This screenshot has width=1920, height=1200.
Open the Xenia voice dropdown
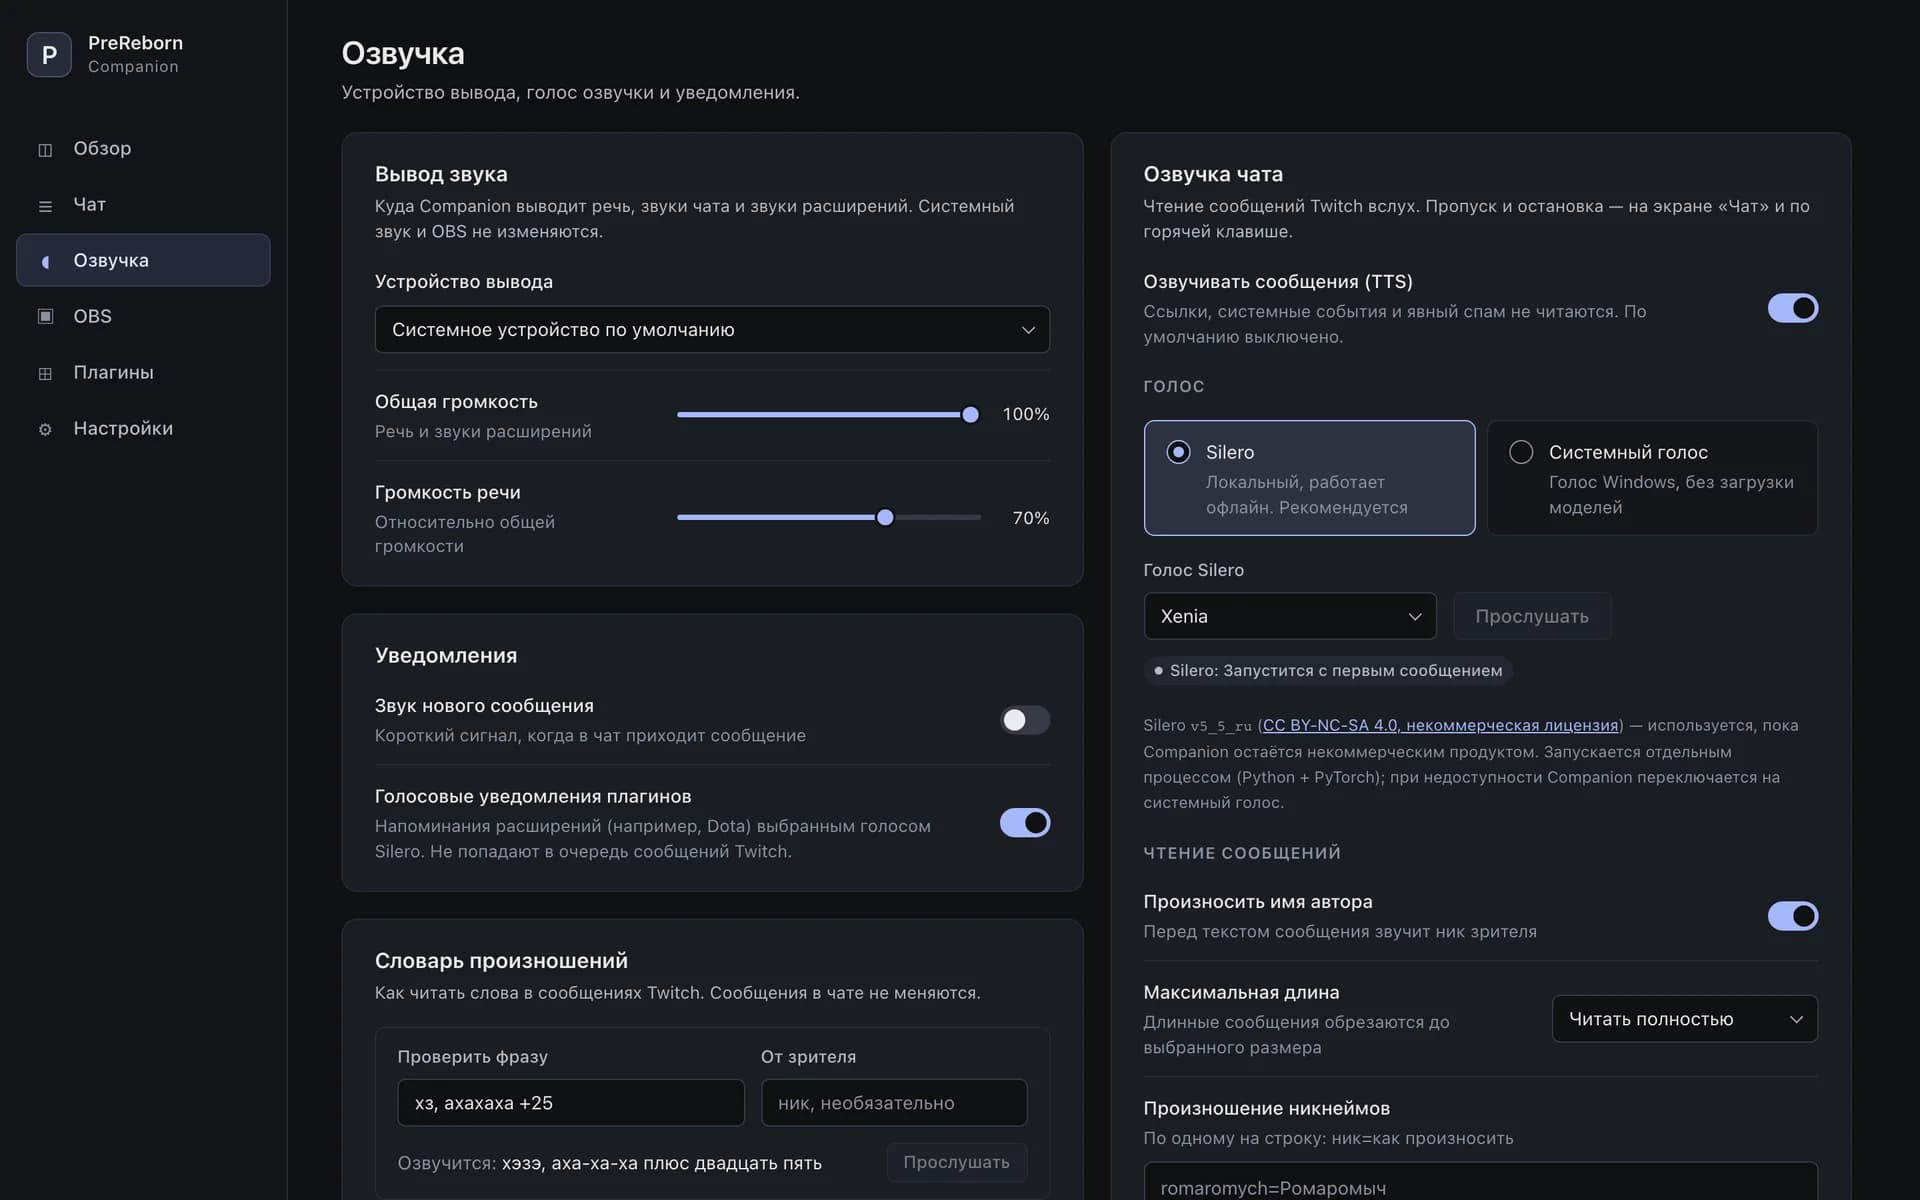coord(1289,616)
